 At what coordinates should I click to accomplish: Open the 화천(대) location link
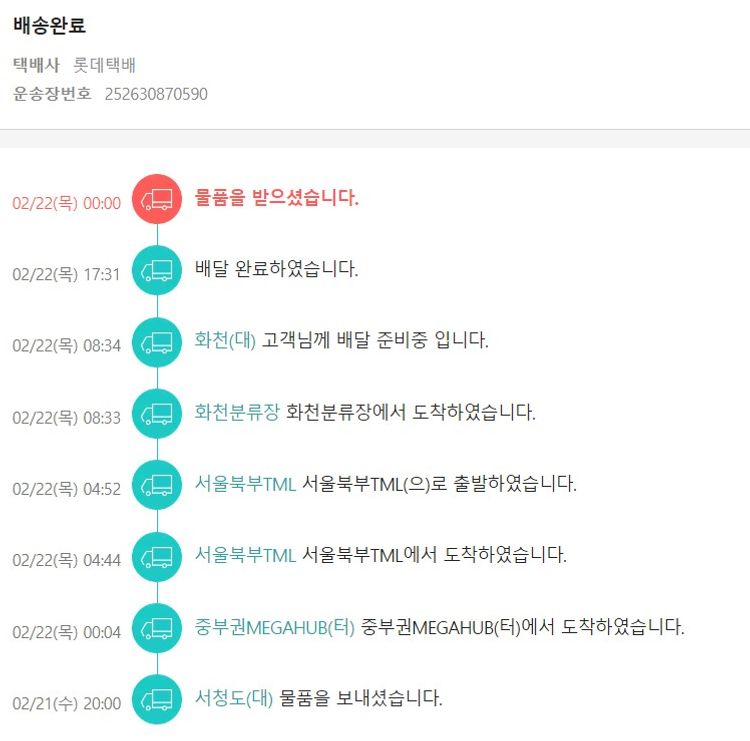(x=225, y=340)
